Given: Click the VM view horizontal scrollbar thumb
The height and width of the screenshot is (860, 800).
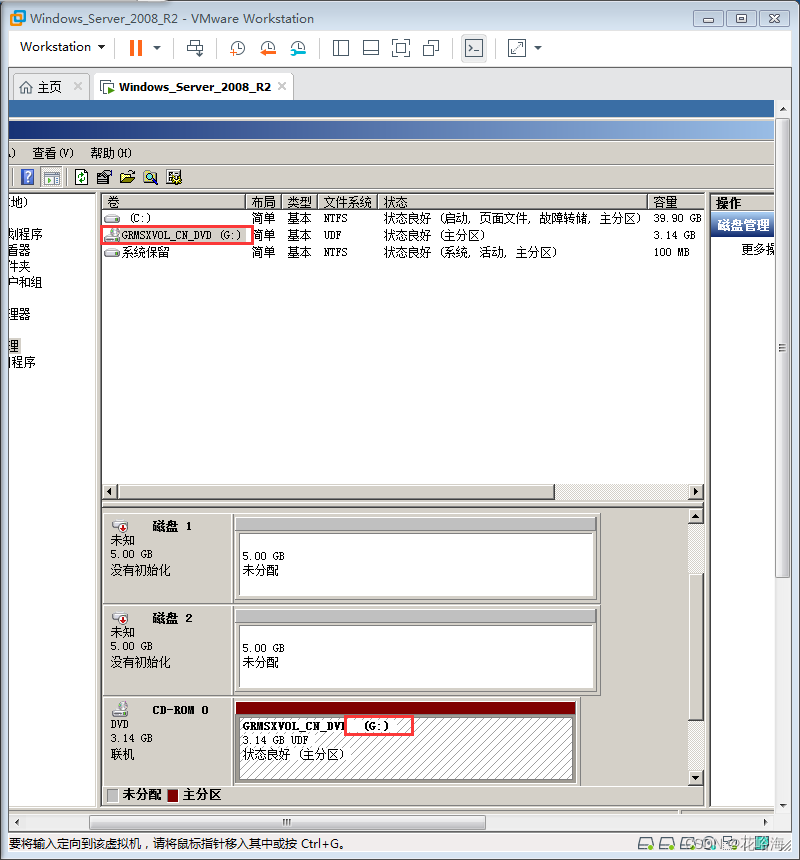Looking at the screenshot, I should [287, 822].
